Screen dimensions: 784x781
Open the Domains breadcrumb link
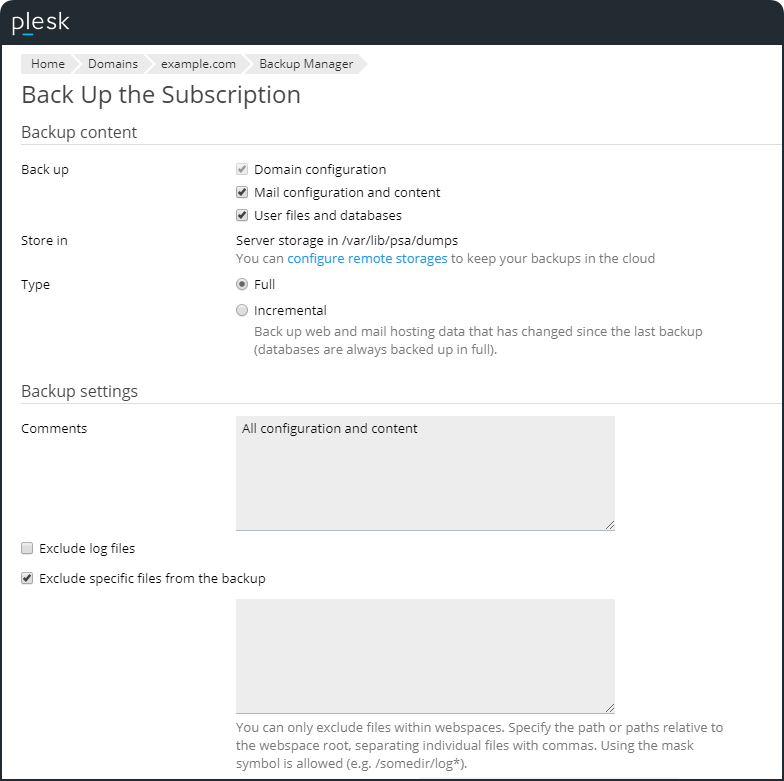click(x=112, y=64)
